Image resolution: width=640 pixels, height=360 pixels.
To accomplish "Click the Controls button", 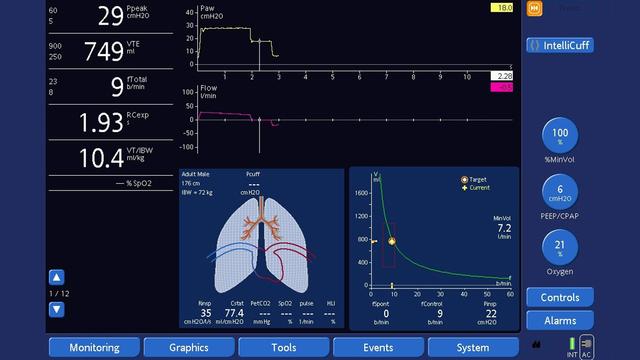I will [x=560, y=297].
